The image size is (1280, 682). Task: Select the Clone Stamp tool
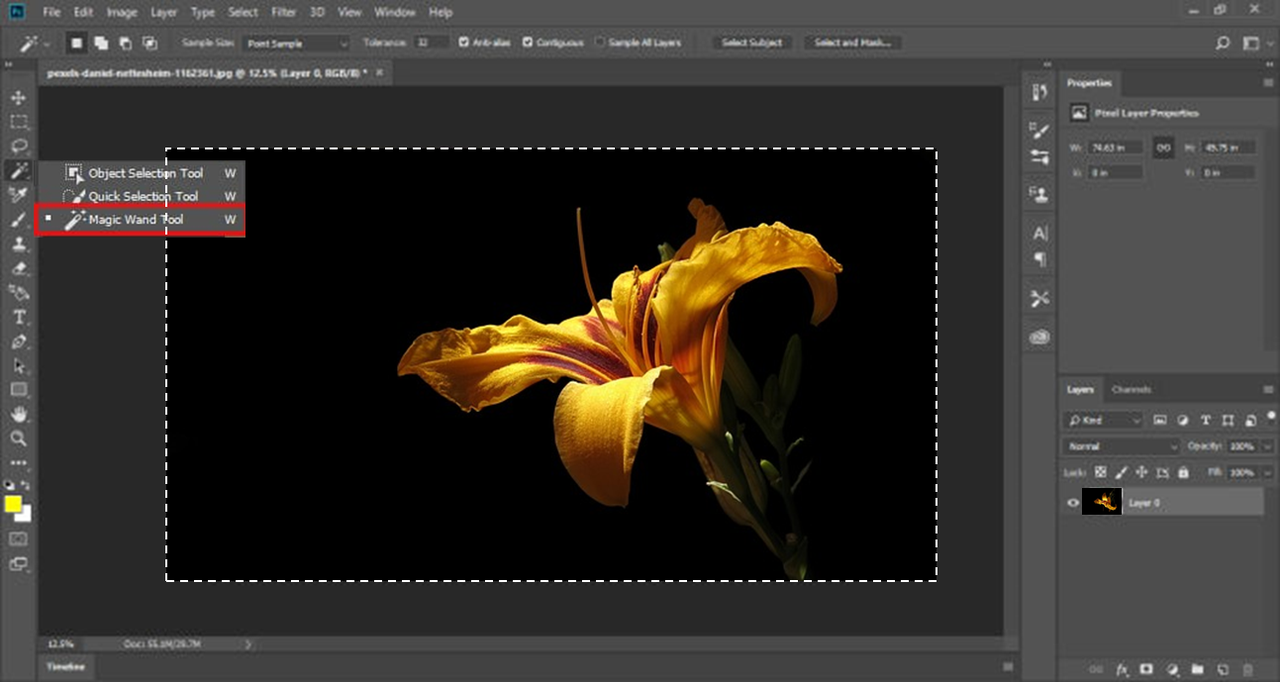pyautogui.click(x=18, y=244)
